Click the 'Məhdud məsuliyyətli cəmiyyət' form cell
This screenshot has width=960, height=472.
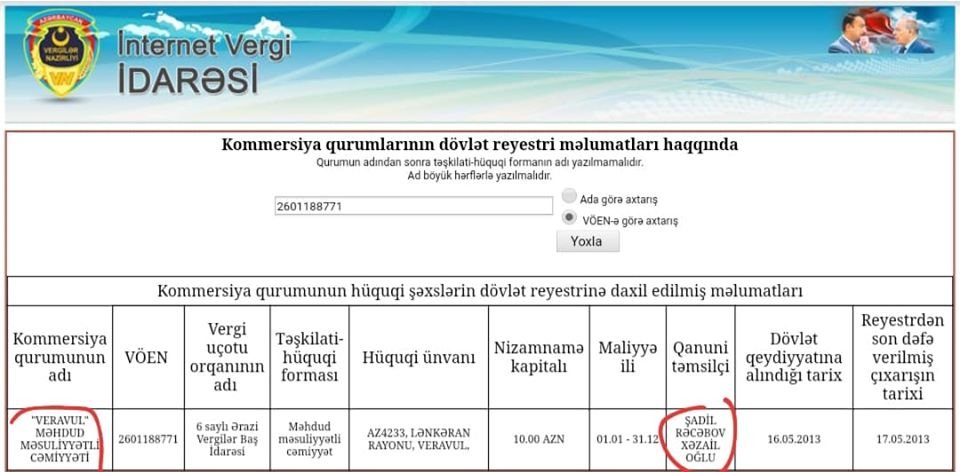(309, 439)
